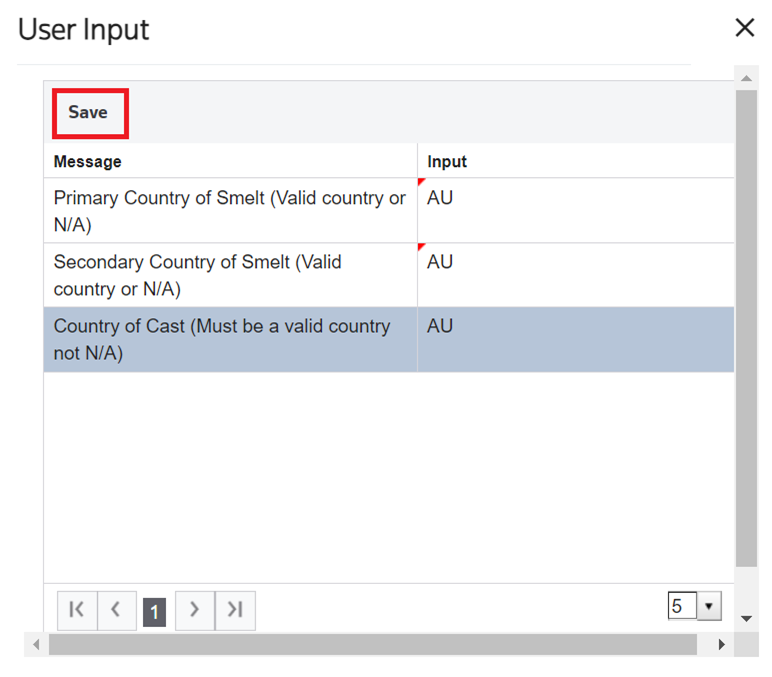
Task: Select page number 1
Action: point(155,611)
